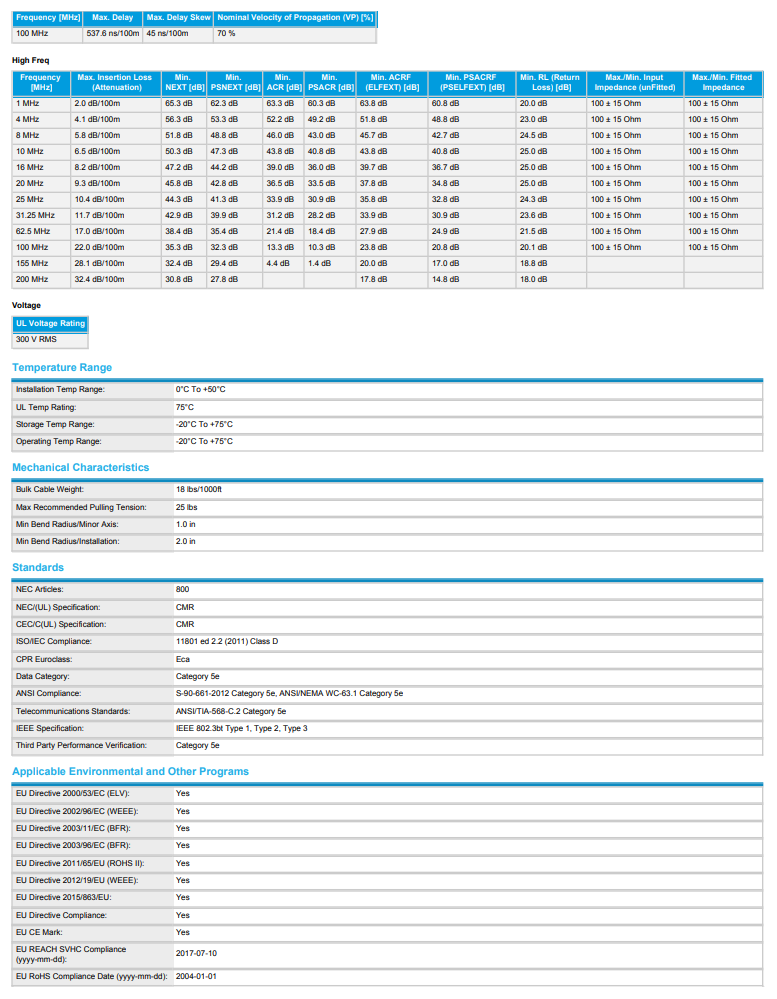
Task: Click the Max. Insertion Loss column header
Action: 115,82
